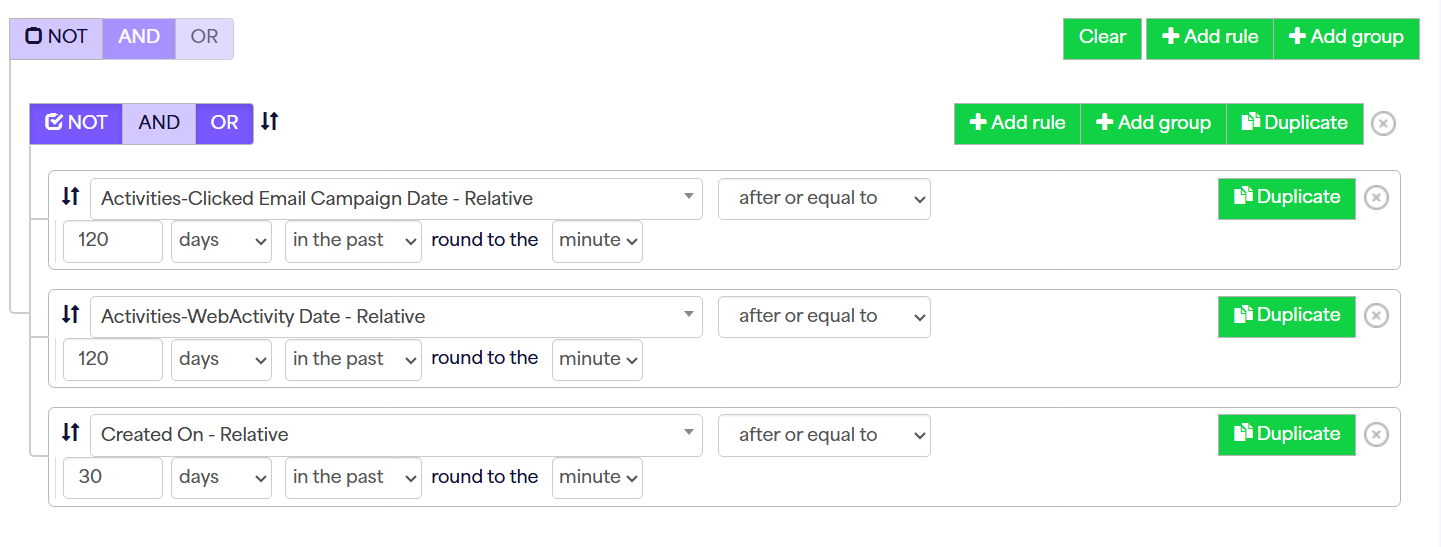
Task: Click top-level Add group button
Action: (1346, 38)
